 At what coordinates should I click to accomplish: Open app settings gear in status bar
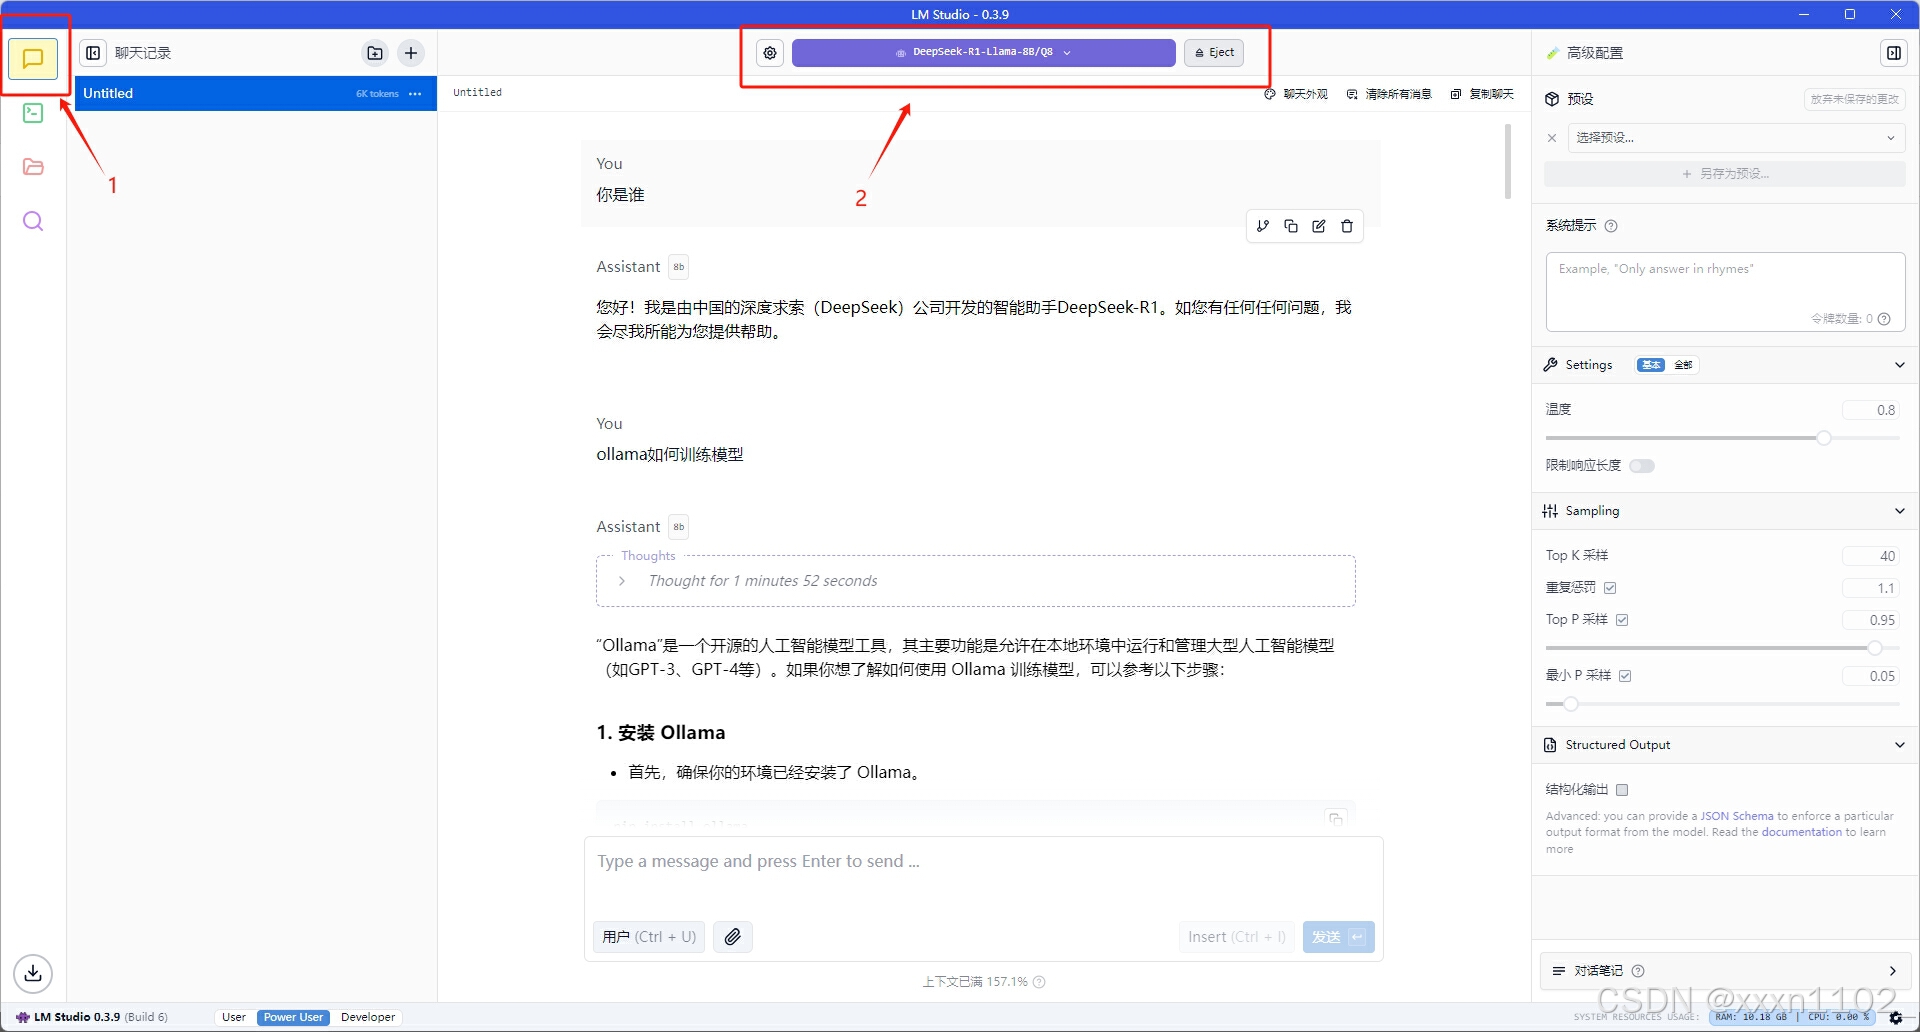1895,1017
